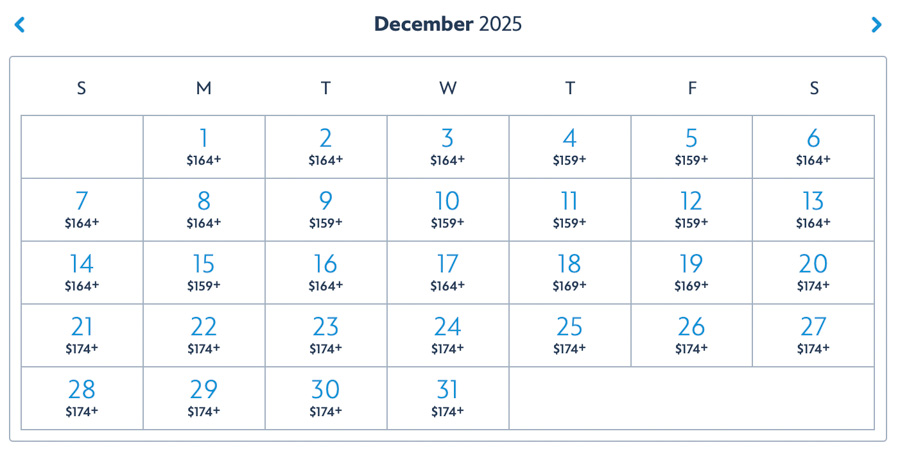The image size is (900, 463).
Task: Click December 19 on the calendar
Action: tap(692, 272)
